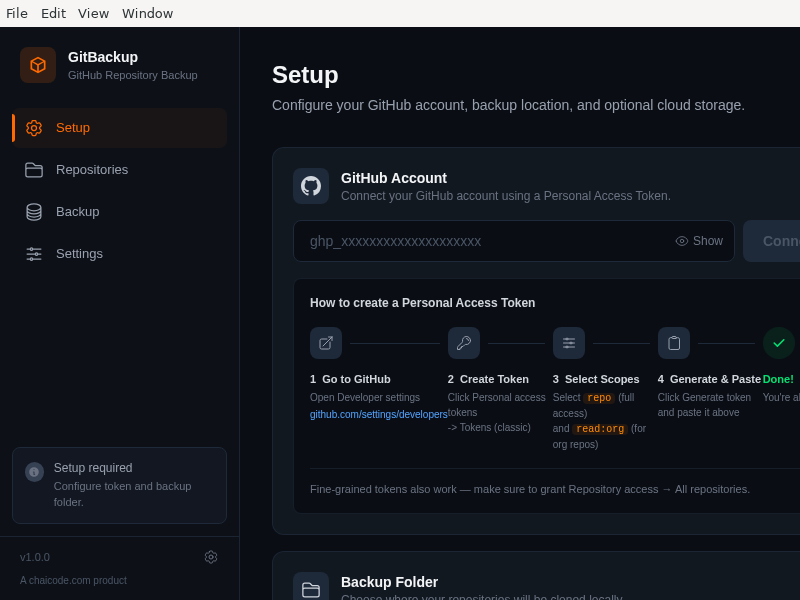Image resolution: width=800 pixels, height=600 pixels.
Task: Click the GitHub octocat icon
Action: coord(311,186)
